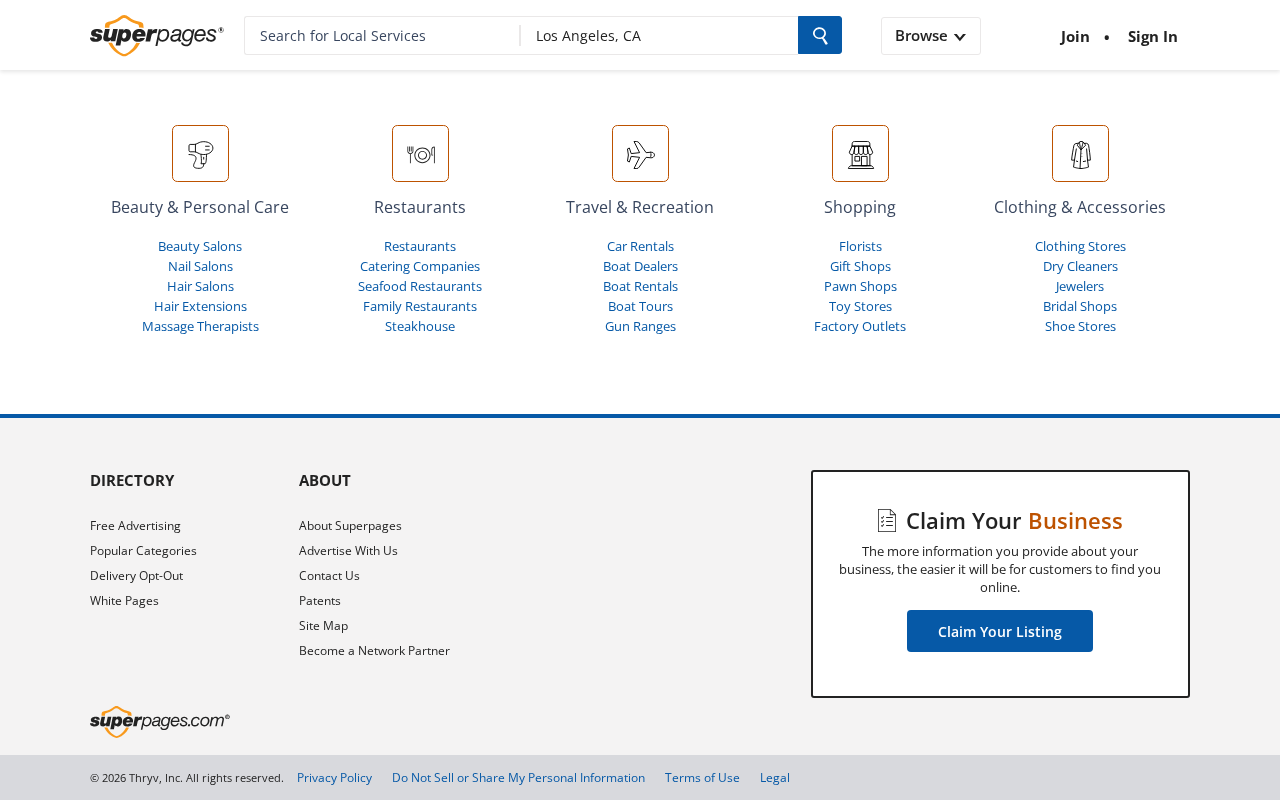The height and width of the screenshot is (800, 1280).
Task: Expand the Browse dropdown menu
Action: (x=930, y=36)
